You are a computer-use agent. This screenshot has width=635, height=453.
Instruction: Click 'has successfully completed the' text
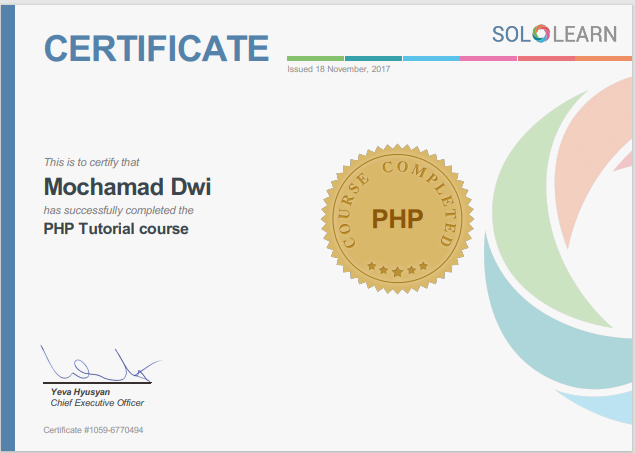pos(119,211)
